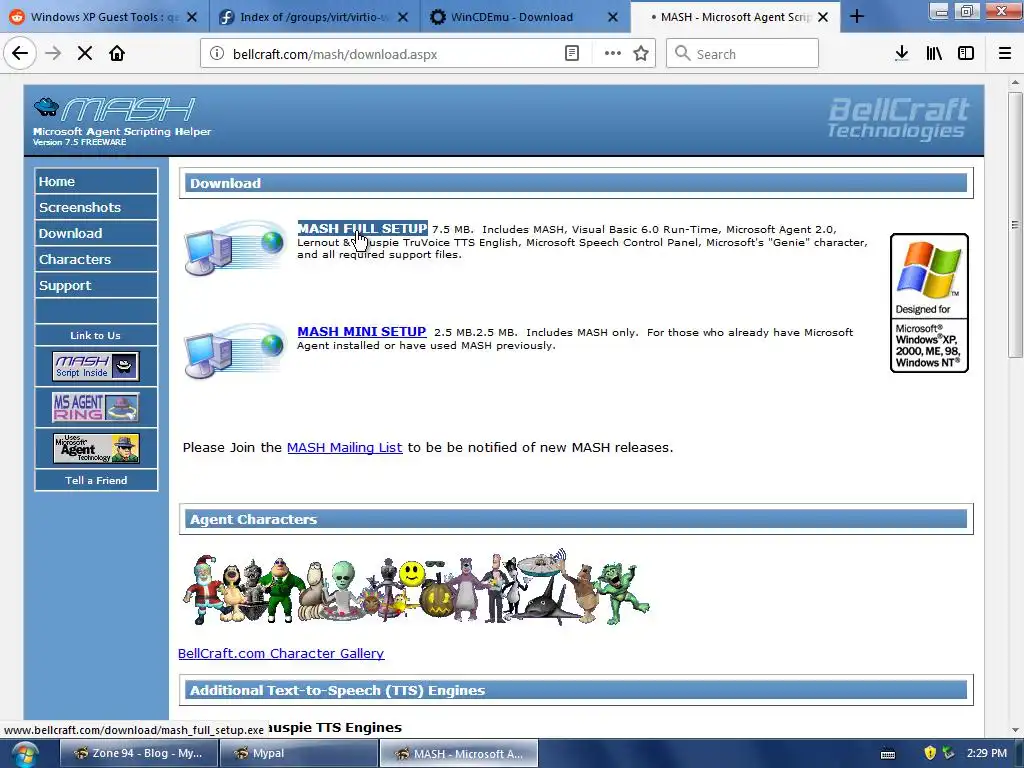
Task: Close the WinCDEmu Download tab
Action: click(613, 17)
